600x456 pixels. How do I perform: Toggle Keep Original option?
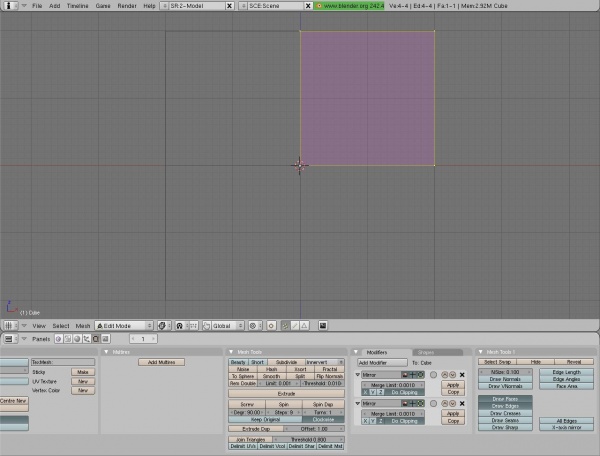[265, 420]
